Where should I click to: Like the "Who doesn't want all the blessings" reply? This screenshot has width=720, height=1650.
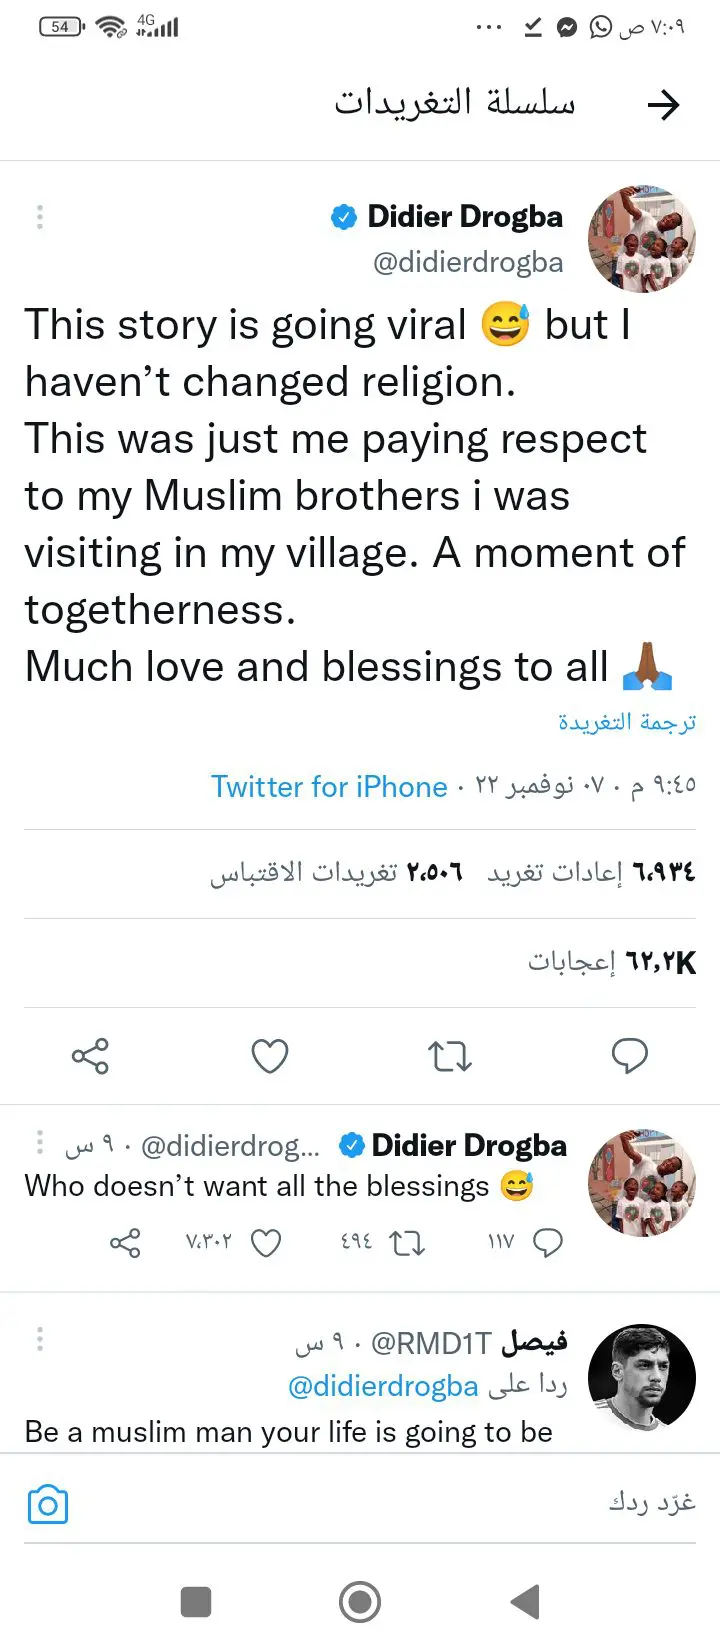(265, 1243)
